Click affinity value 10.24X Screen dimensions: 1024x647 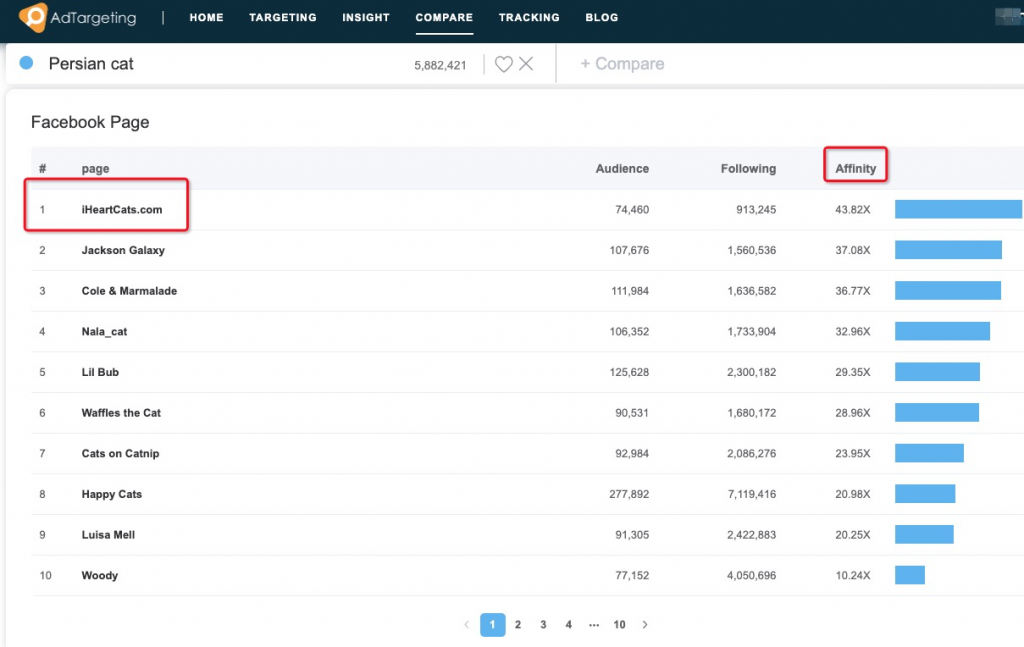pos(853,575)
